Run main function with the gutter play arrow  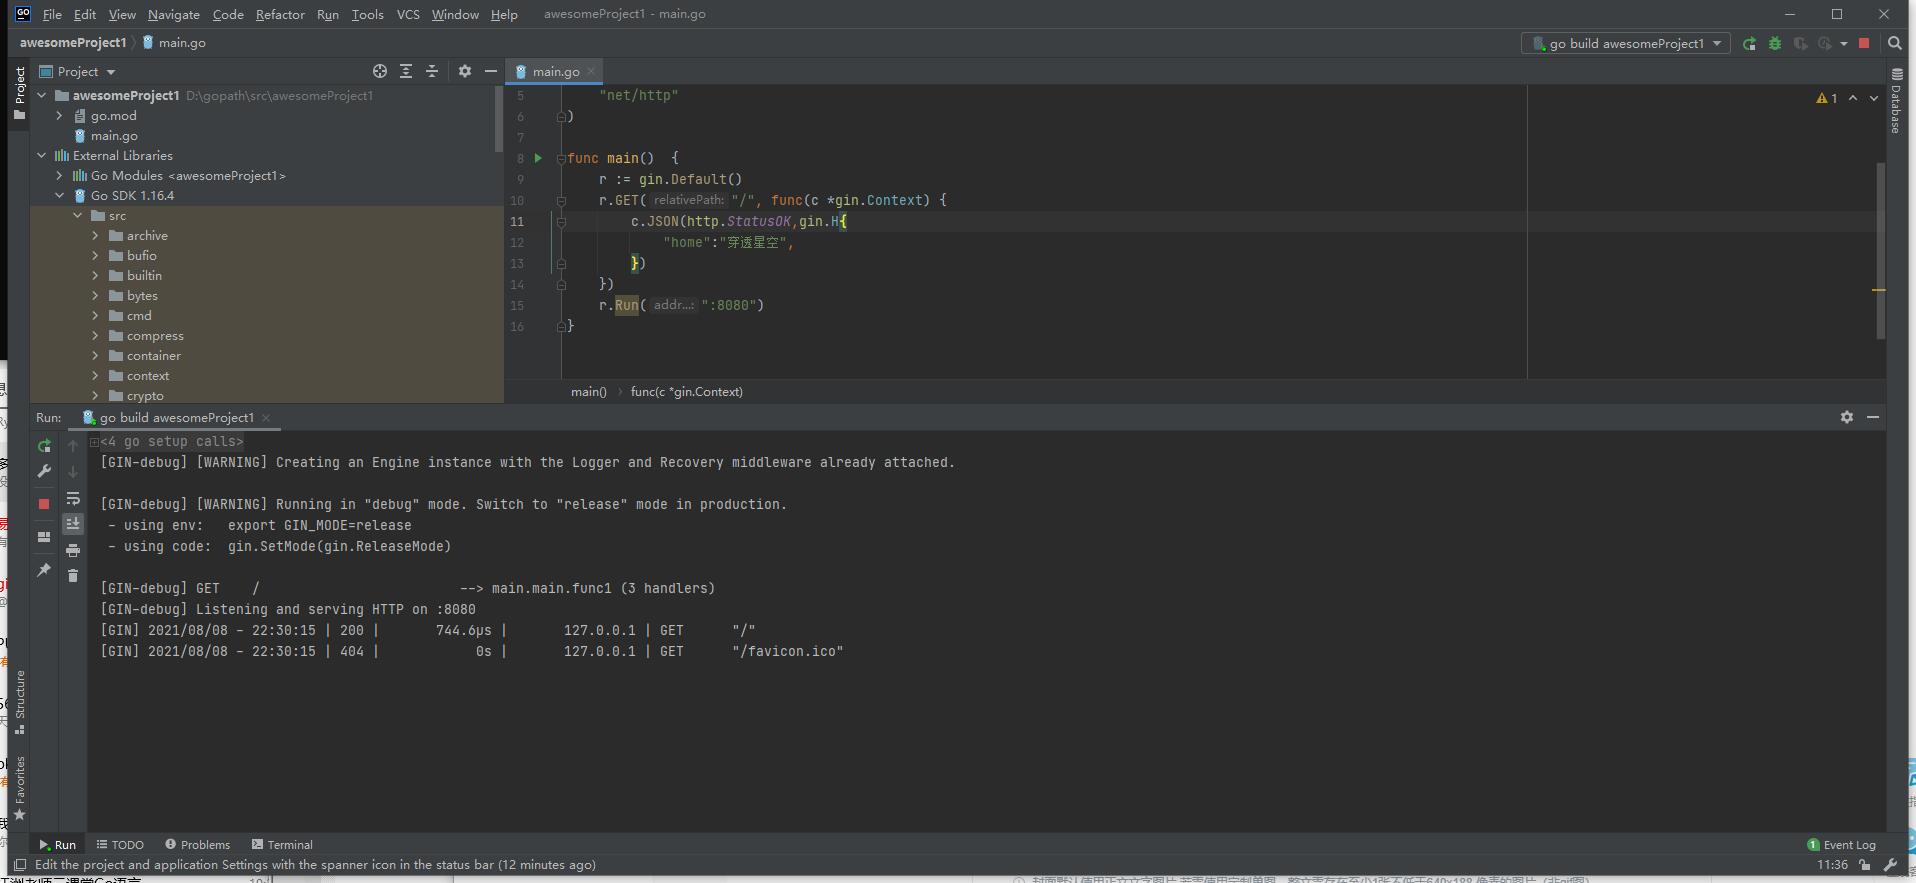(x=538, y=158)
